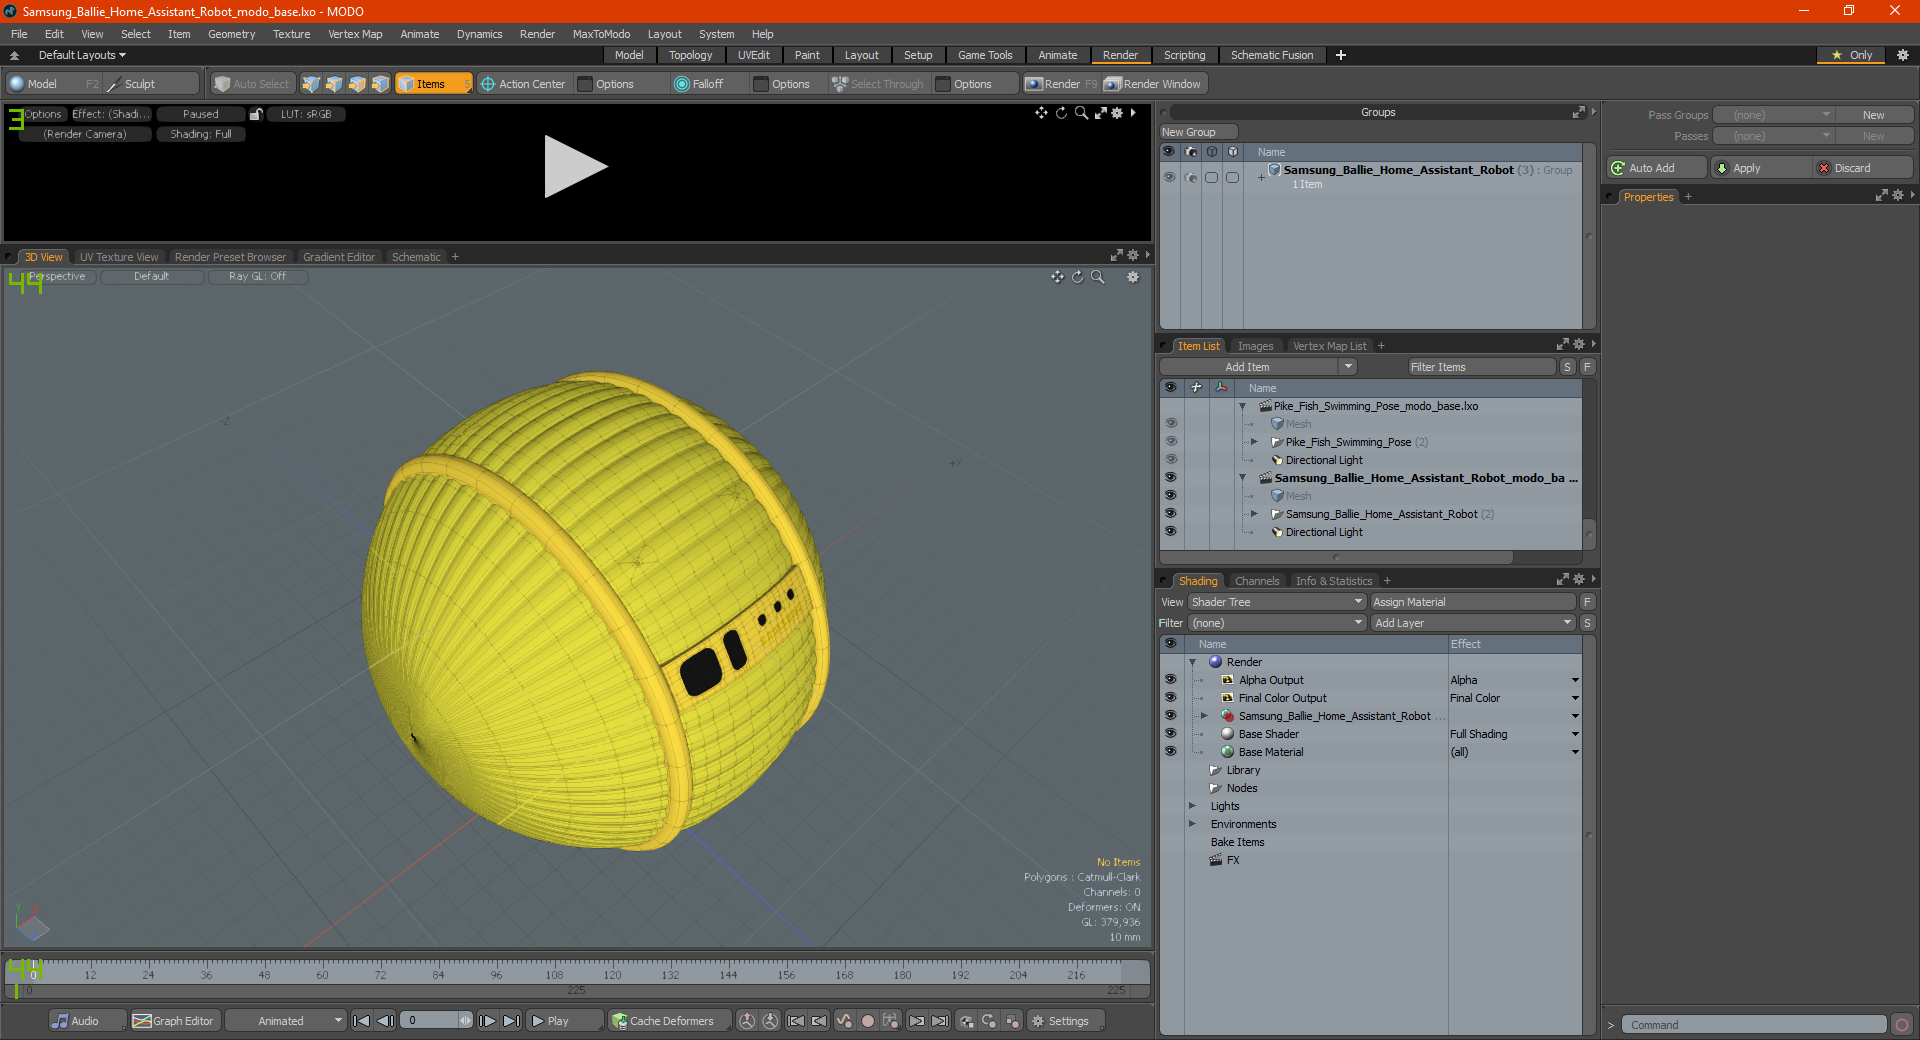Toggle visibility of Base Shader layer
This screenshot has width=1920, height=1040.
tap(1170, 734)
